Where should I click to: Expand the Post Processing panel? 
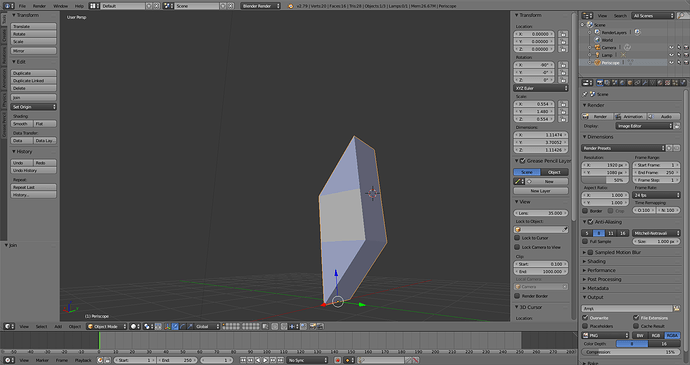604,279
